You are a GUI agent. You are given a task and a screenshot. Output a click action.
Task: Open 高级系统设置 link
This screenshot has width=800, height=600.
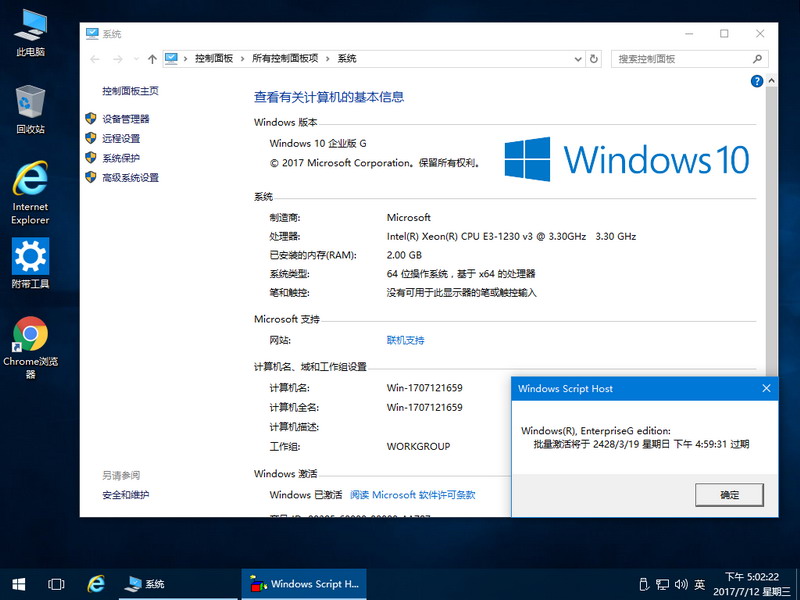tap(130, 177)
